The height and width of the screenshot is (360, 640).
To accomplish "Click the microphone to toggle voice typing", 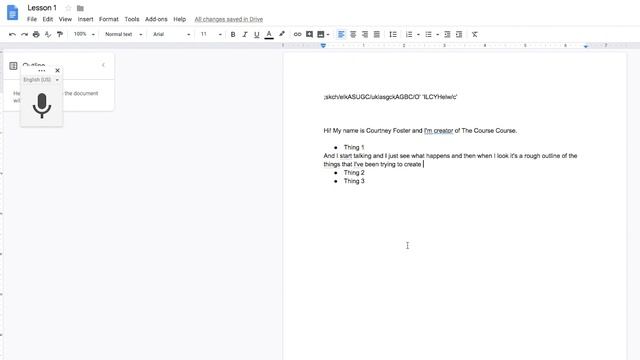I will [42, 106].
